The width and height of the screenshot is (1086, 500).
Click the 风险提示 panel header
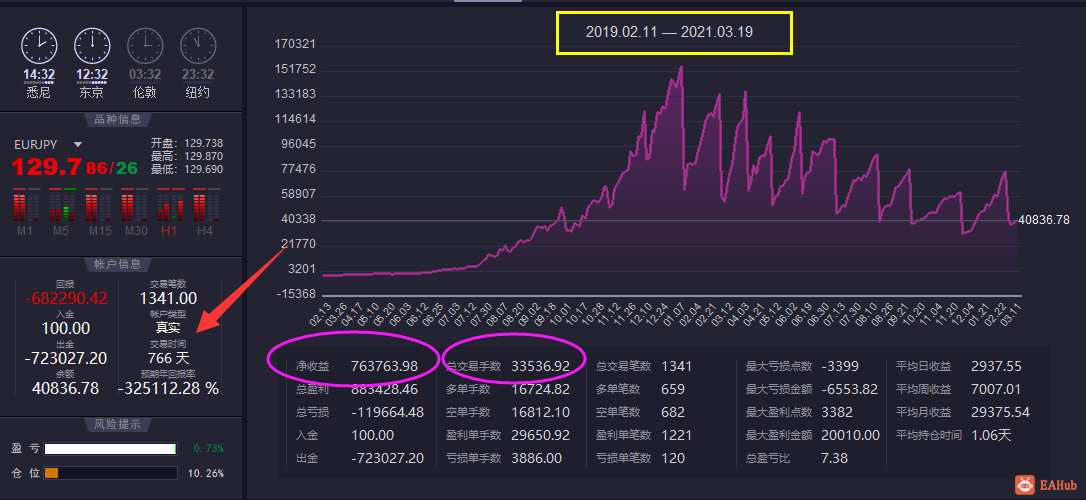click(x=117, y=424)
